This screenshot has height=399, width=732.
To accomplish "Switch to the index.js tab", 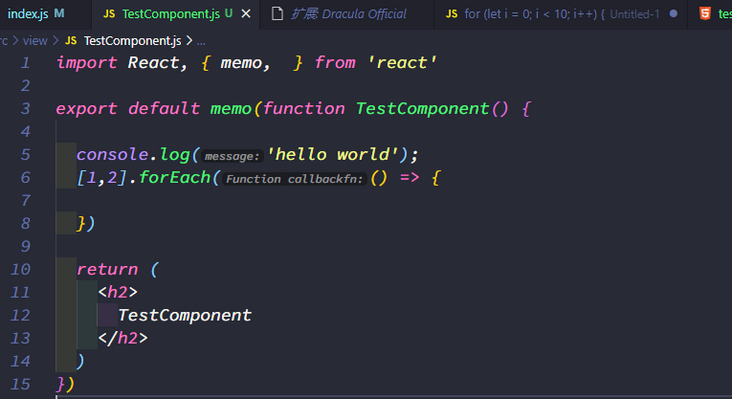I will [x=35, y=14].
